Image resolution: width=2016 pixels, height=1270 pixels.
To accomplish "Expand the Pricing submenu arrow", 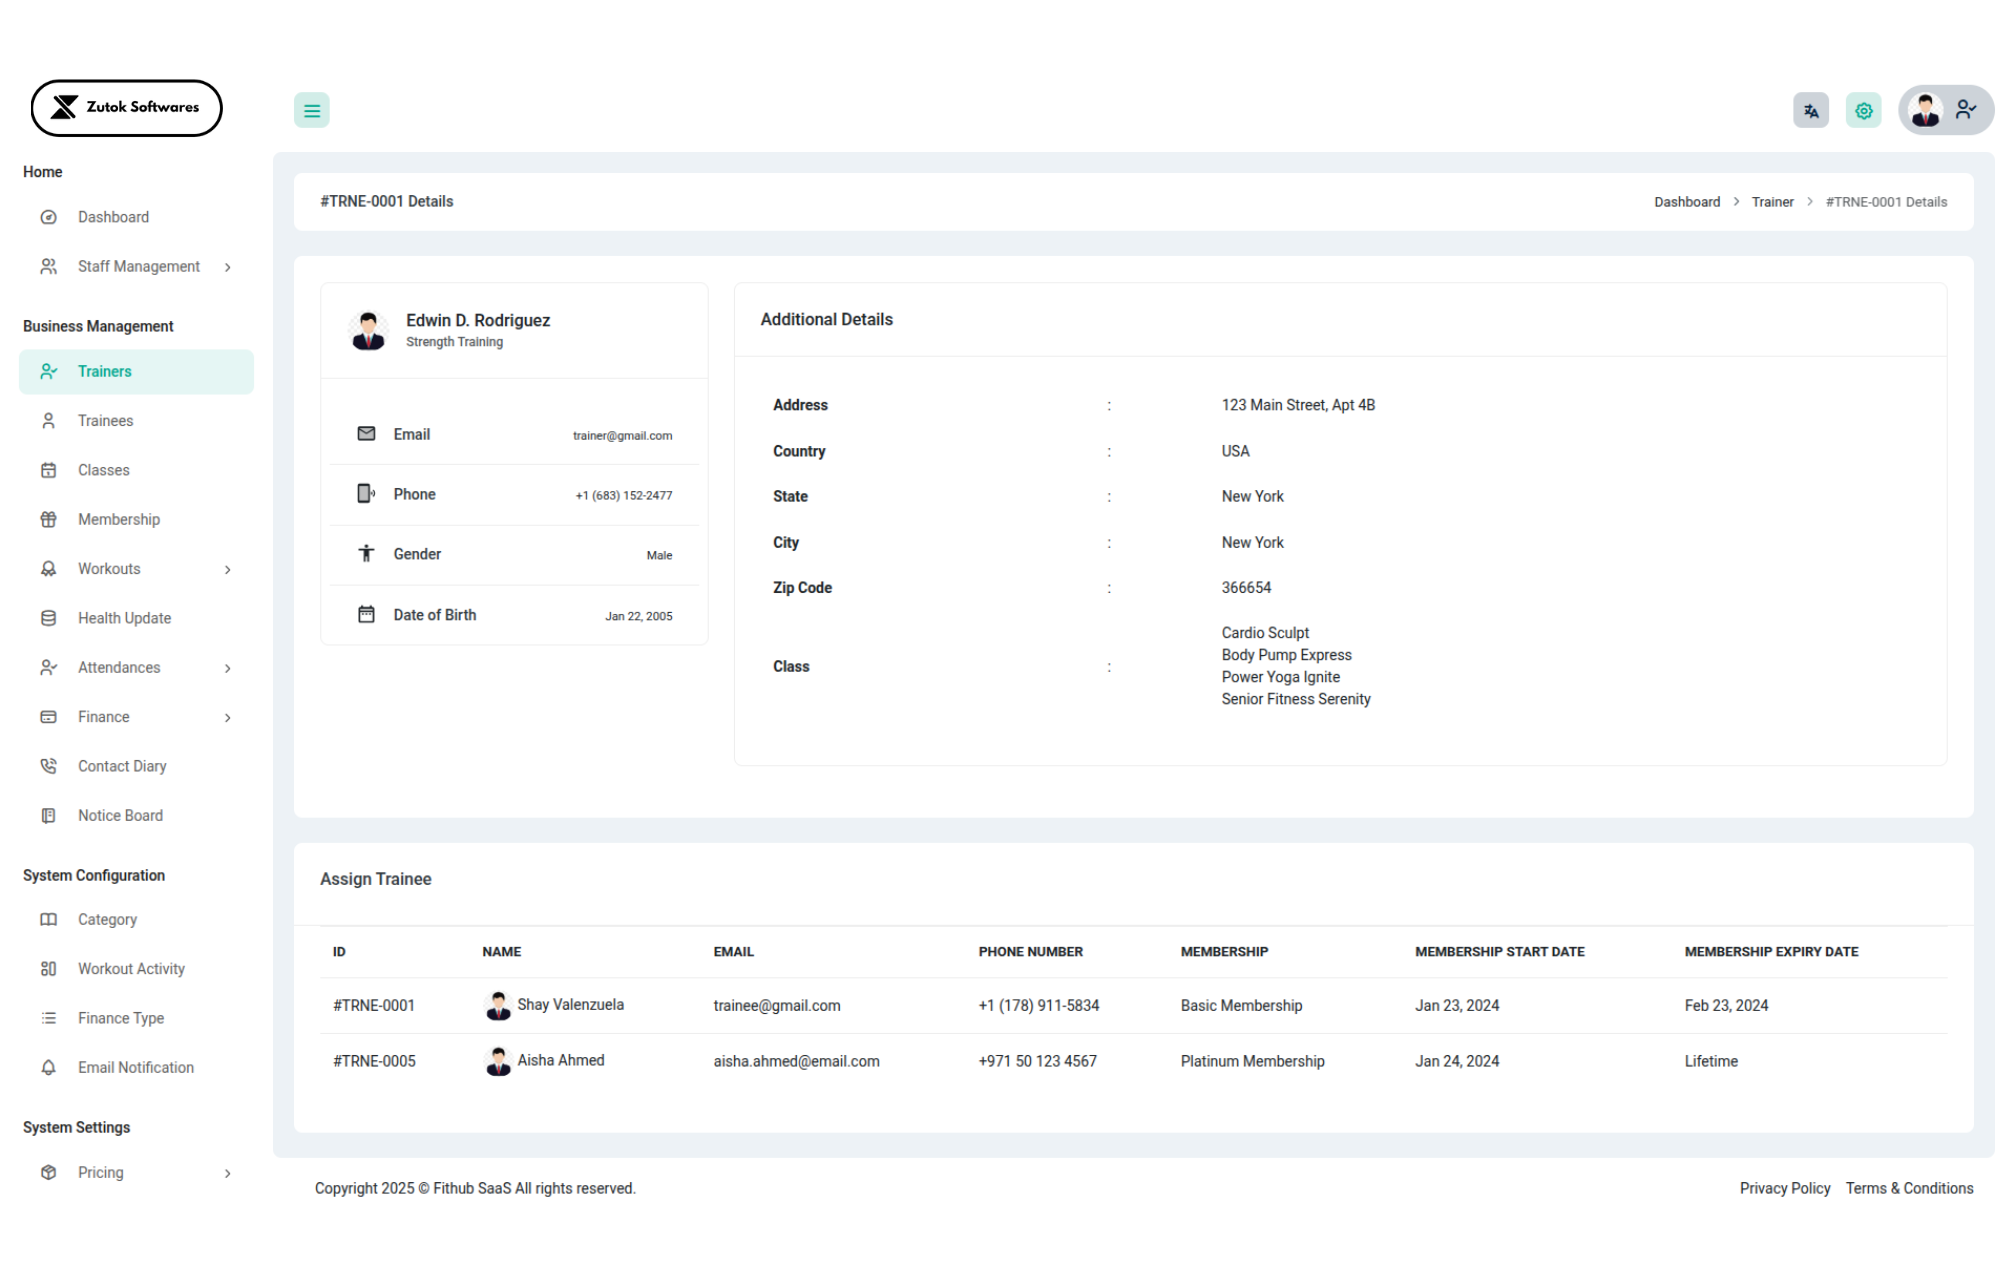I will coord(228,1173).
